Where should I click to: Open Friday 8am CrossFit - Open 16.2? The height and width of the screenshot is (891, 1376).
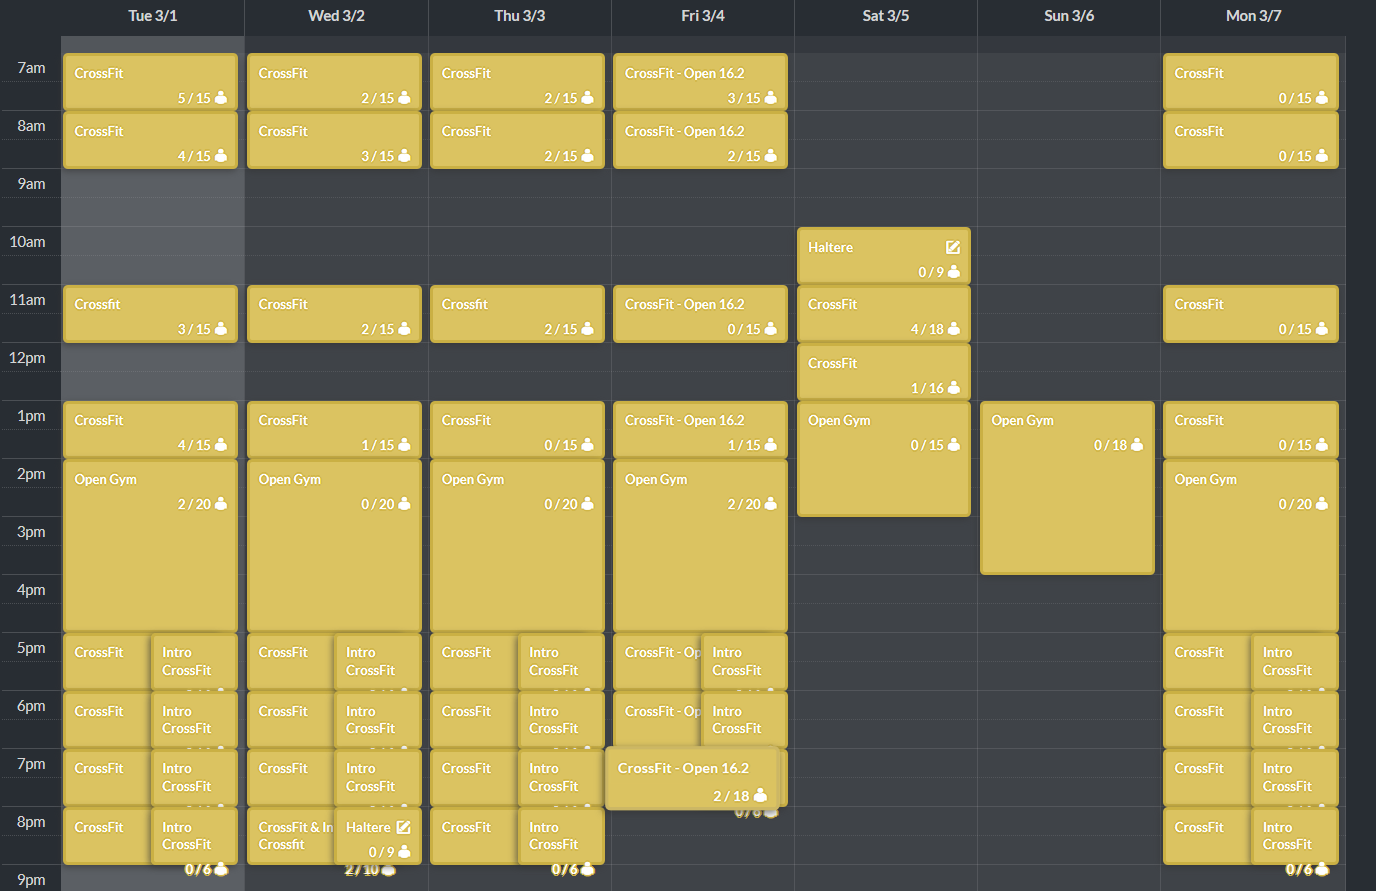coord(699,140)
